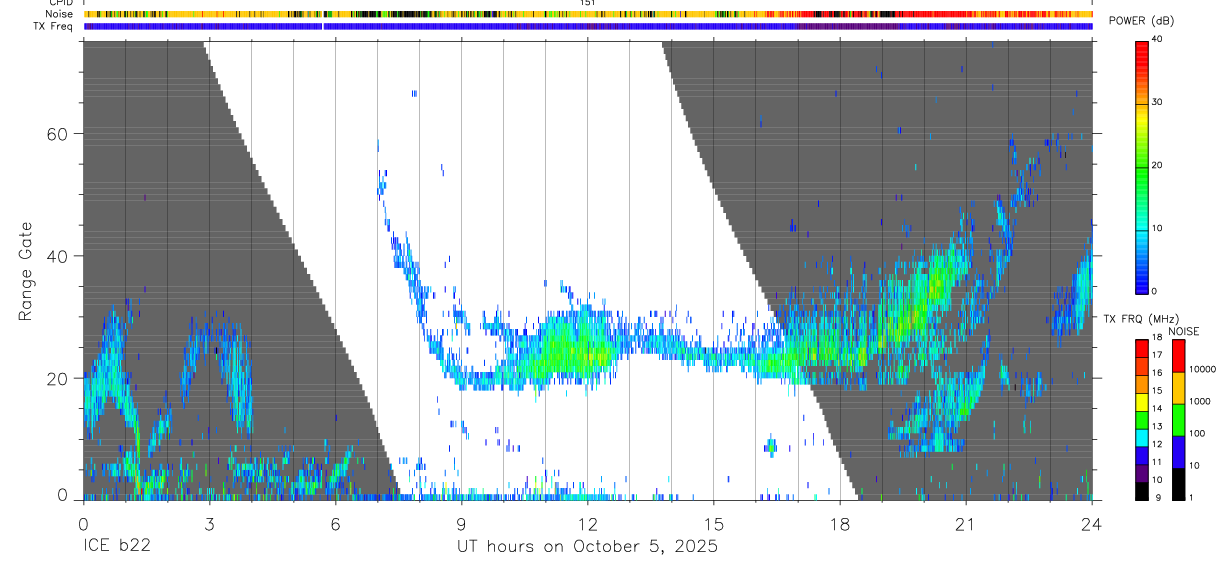
Task: Click the yellow 14–15 MHz TX FRQ swatch
Action: click(1141, 401)
